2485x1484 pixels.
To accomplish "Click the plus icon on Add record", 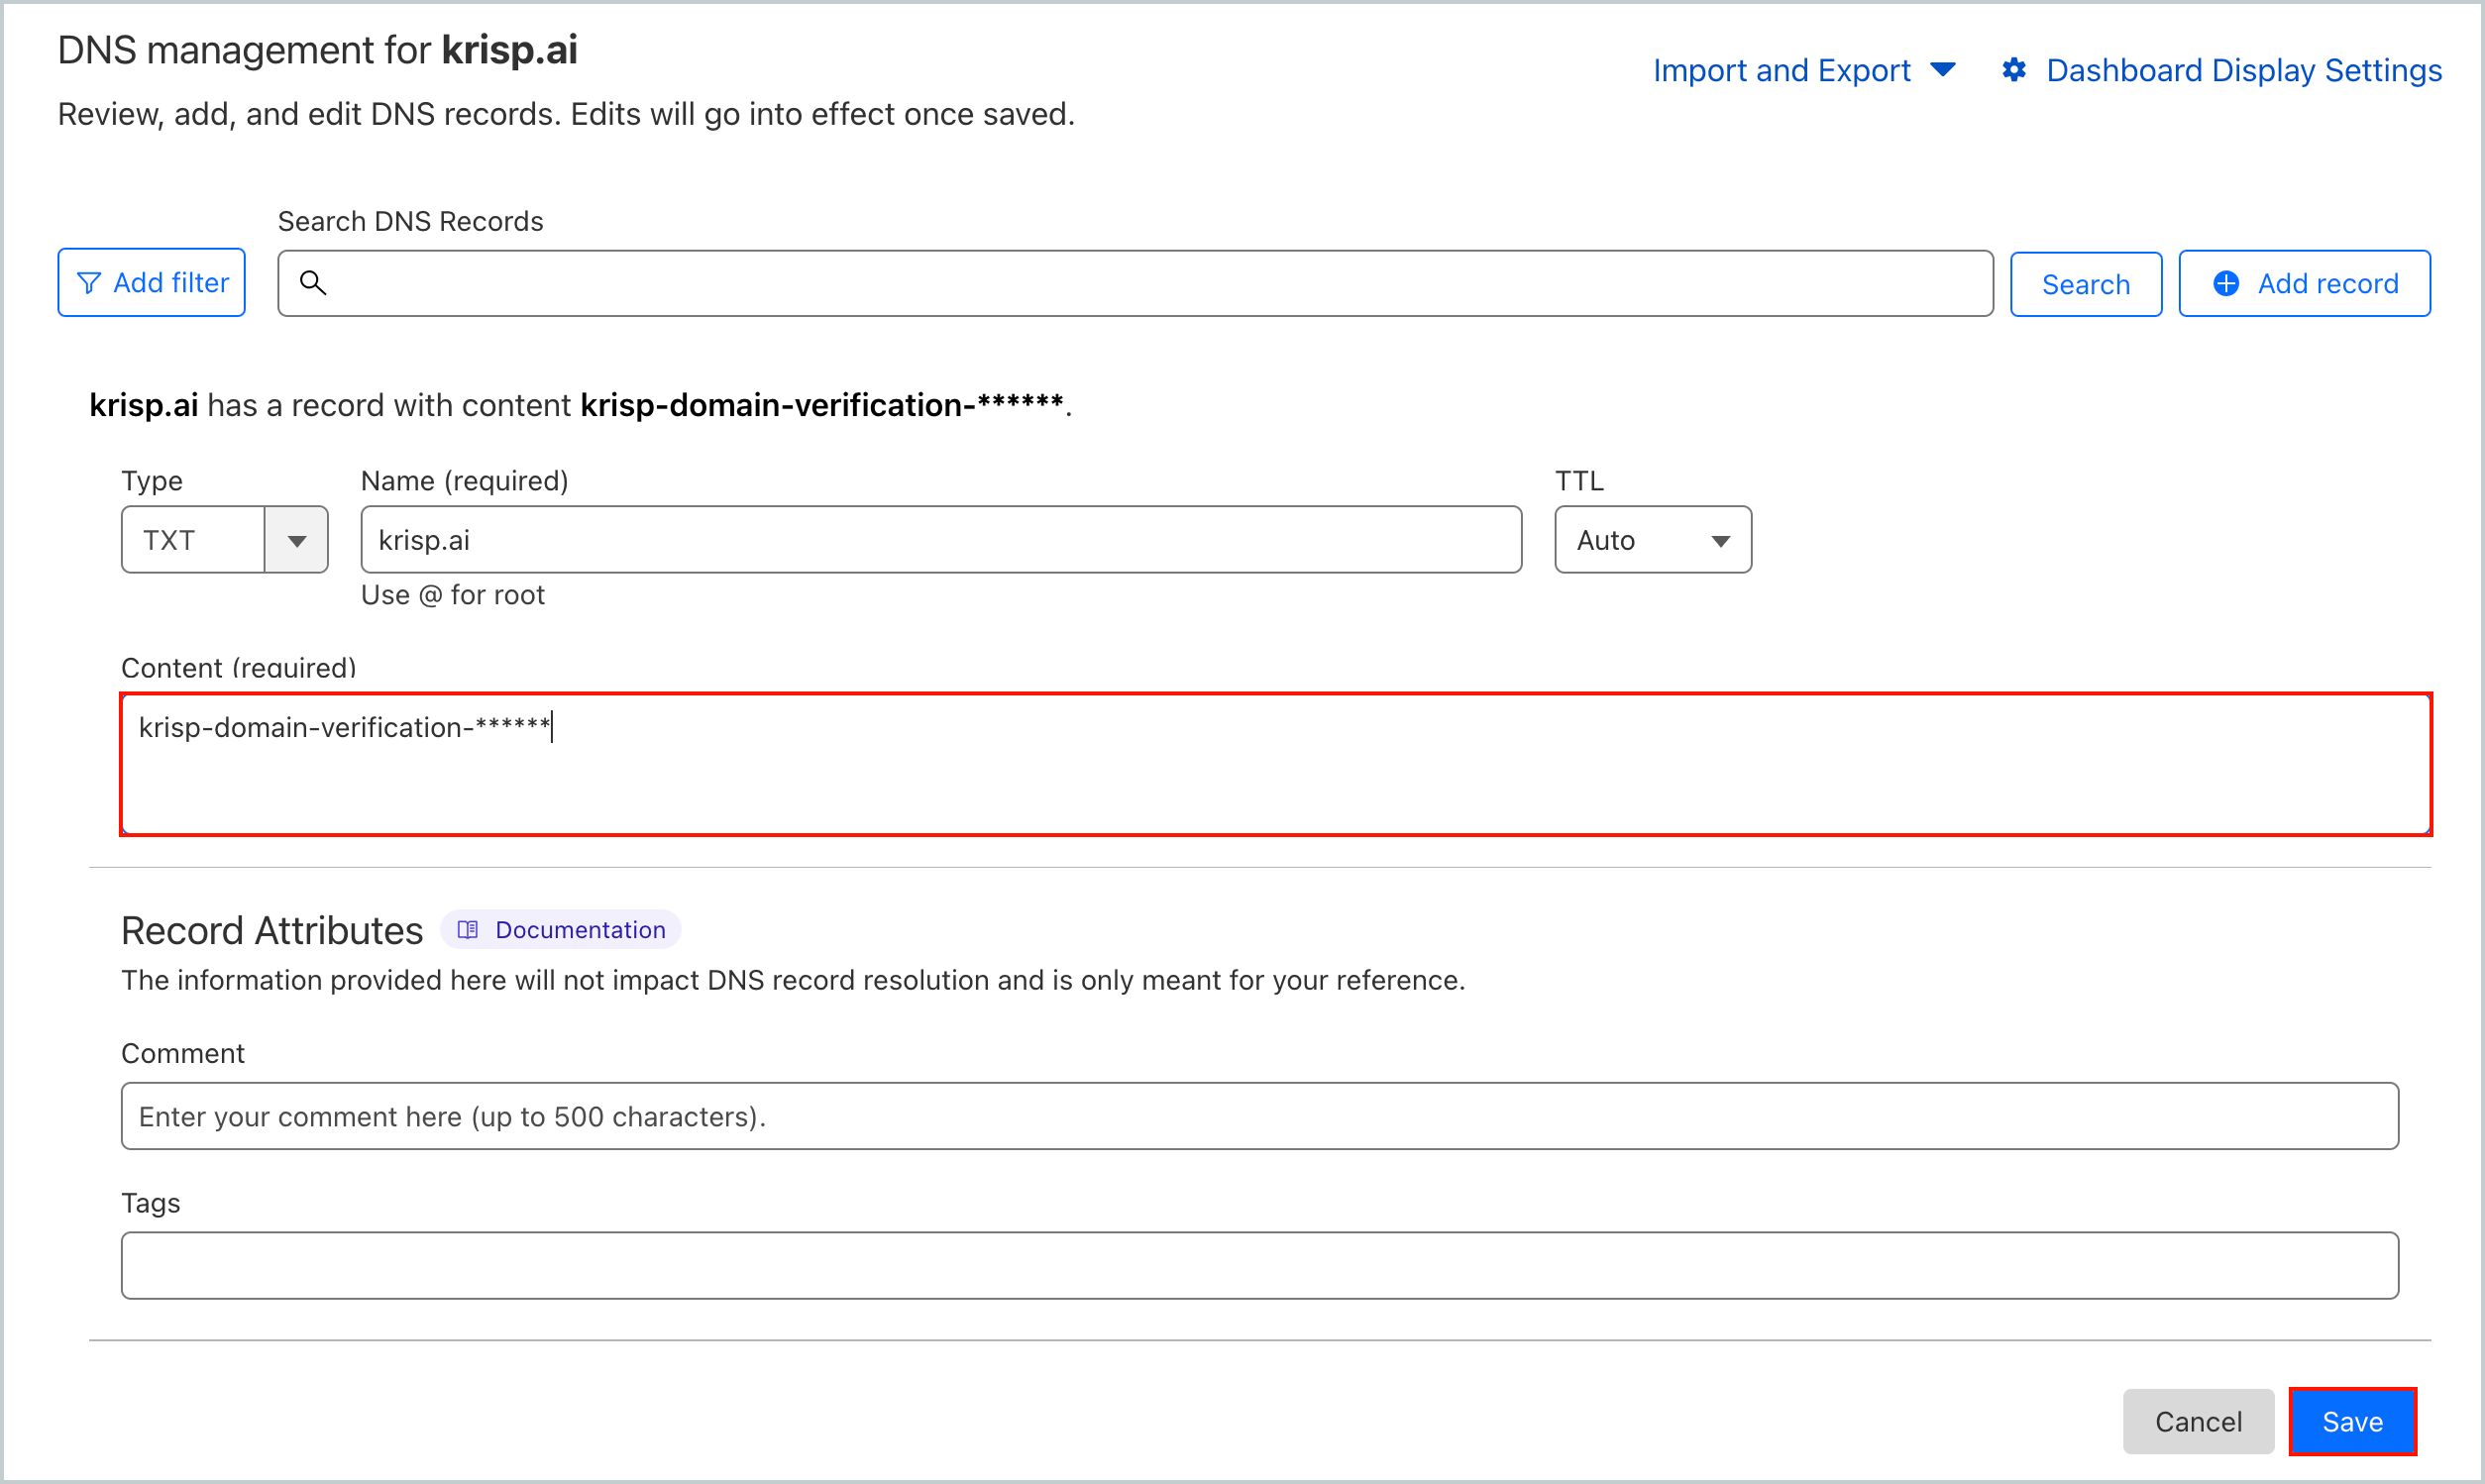I will coord(2225,283).
